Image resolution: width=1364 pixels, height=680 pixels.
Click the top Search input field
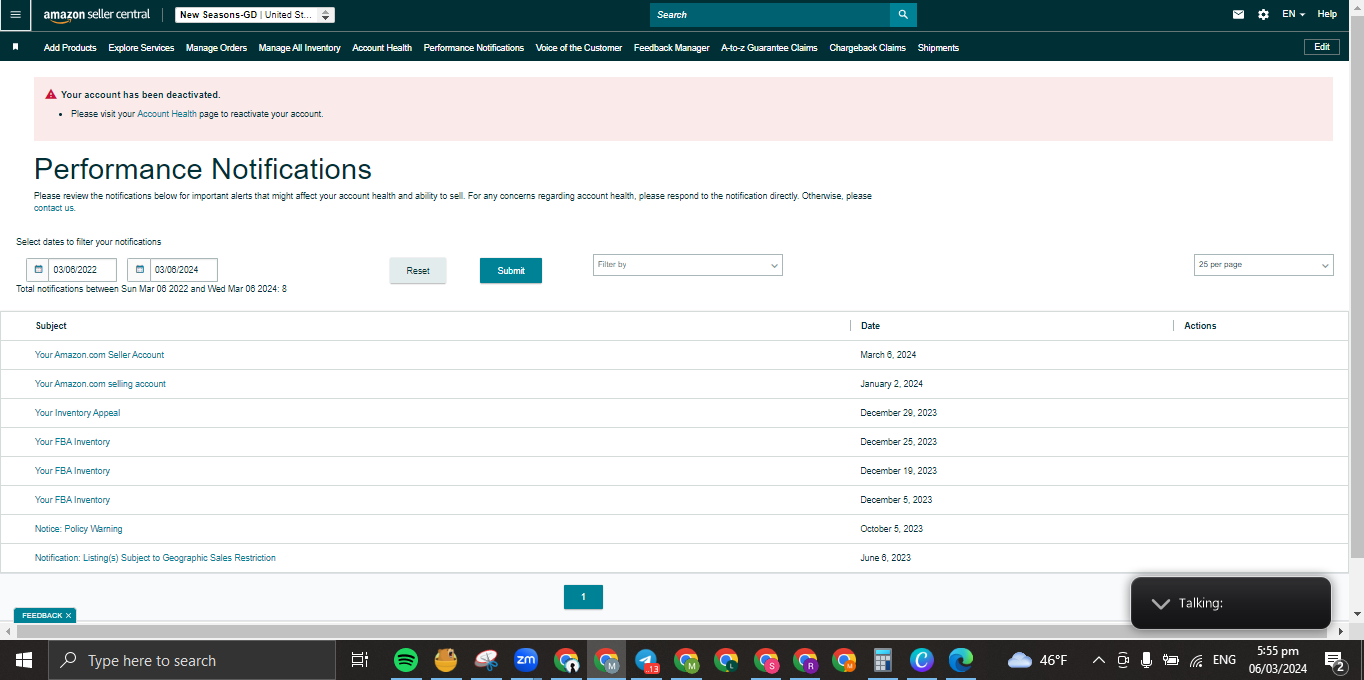770,15
